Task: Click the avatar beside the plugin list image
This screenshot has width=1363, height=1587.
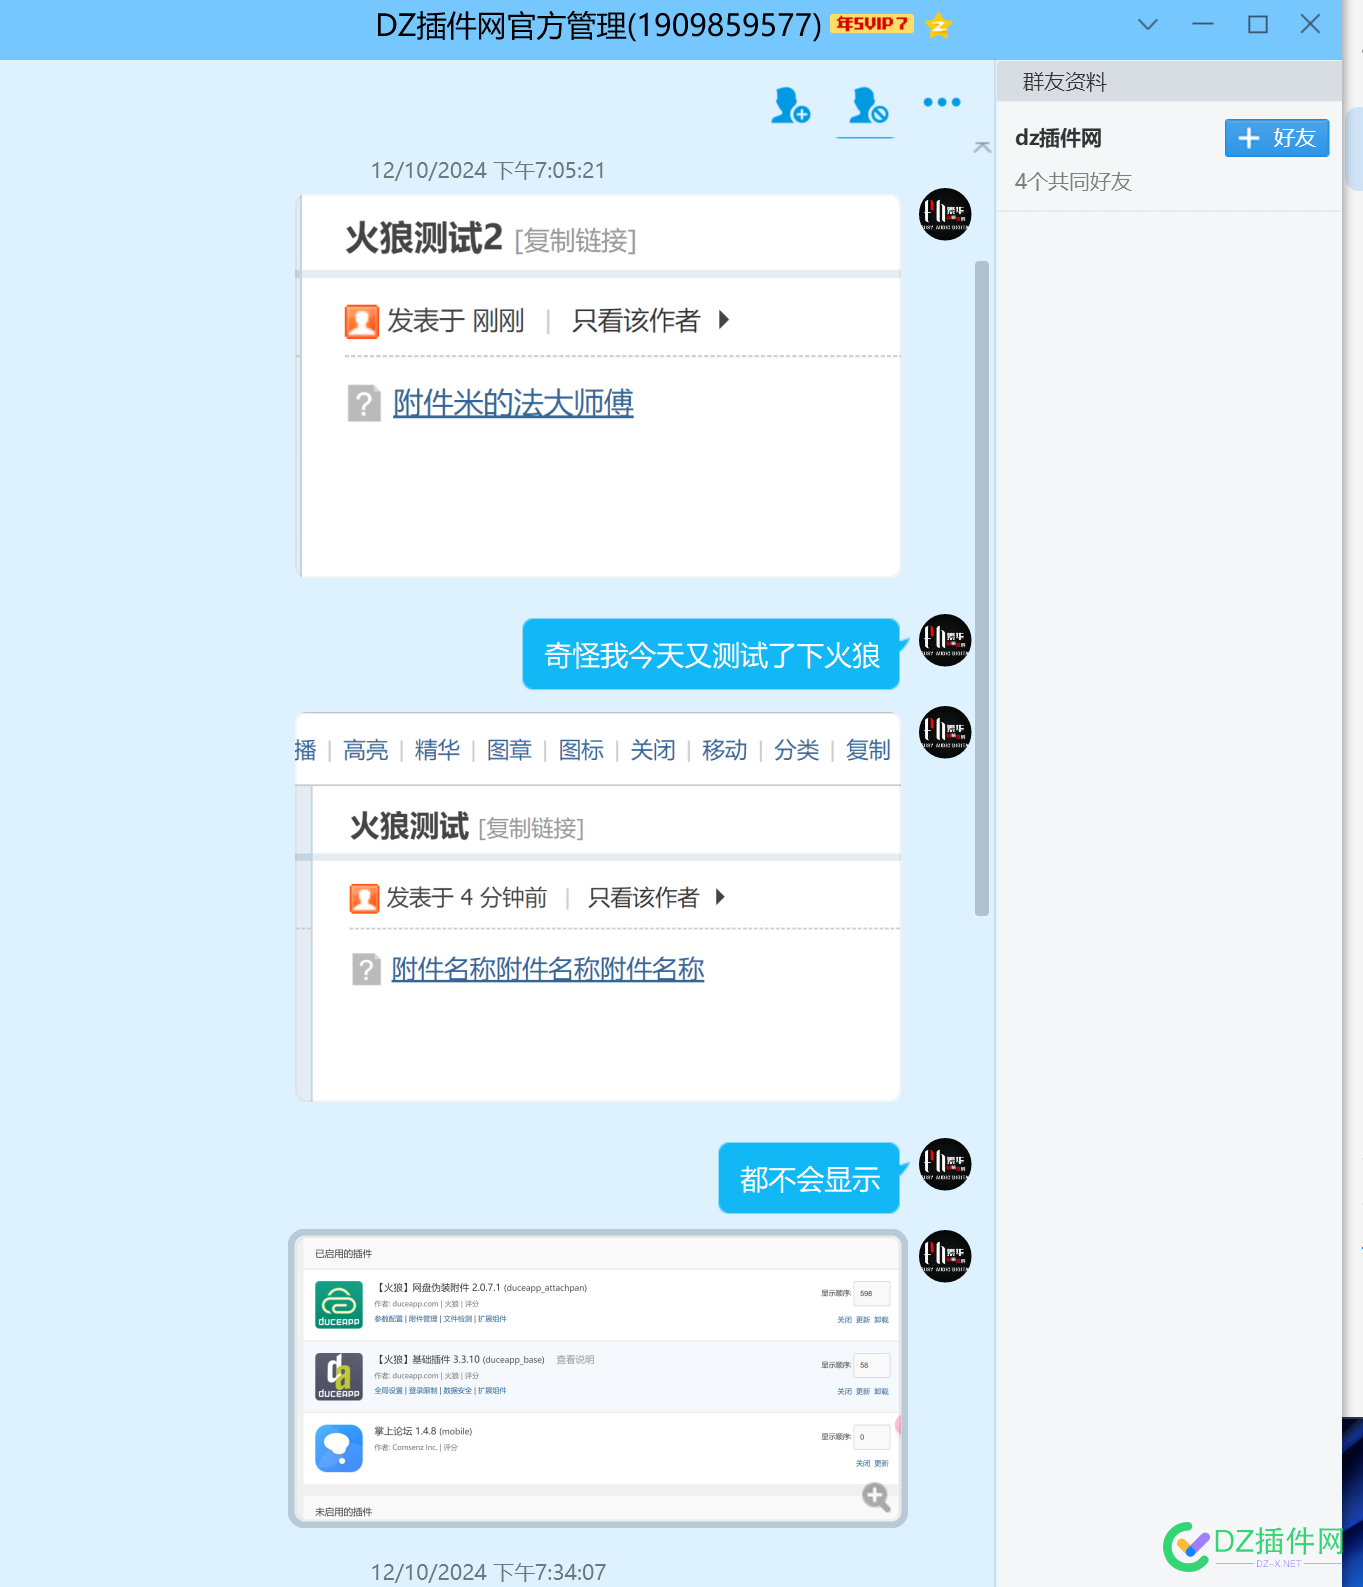Action: [x=945, y=1256]
